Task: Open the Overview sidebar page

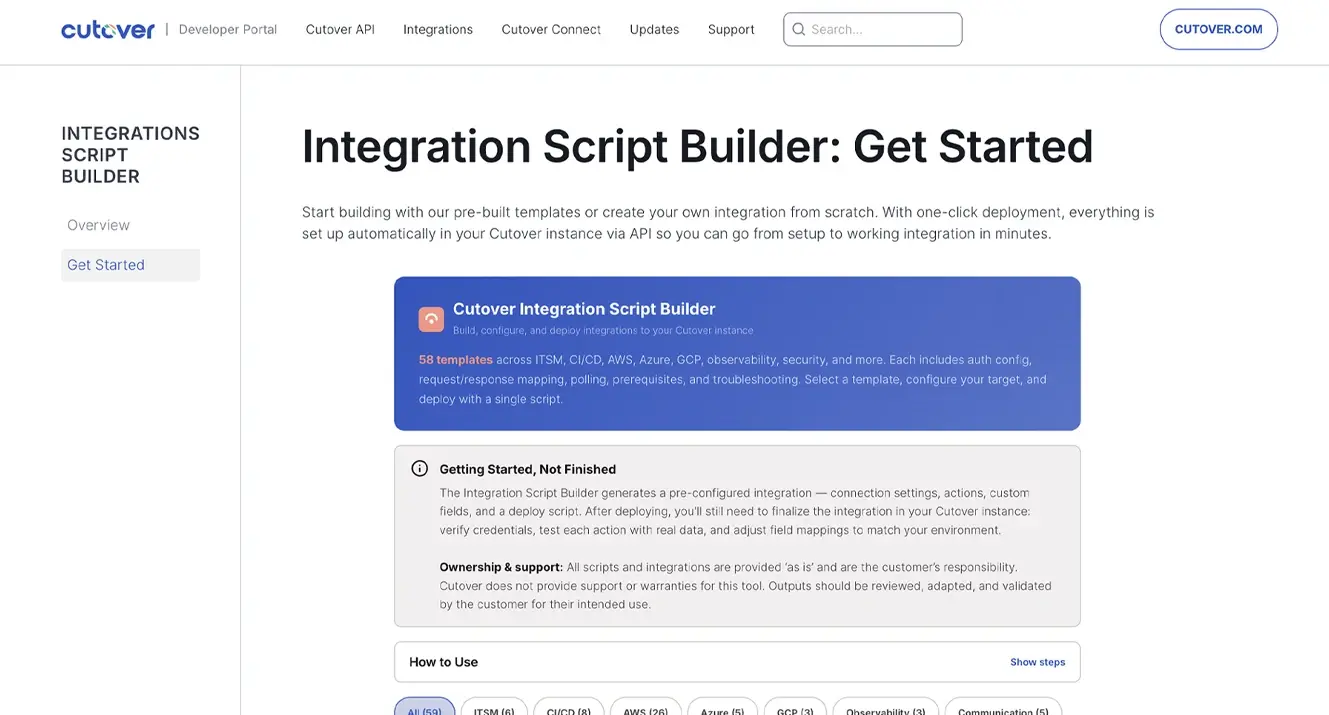Action: [x=98, y=225]
